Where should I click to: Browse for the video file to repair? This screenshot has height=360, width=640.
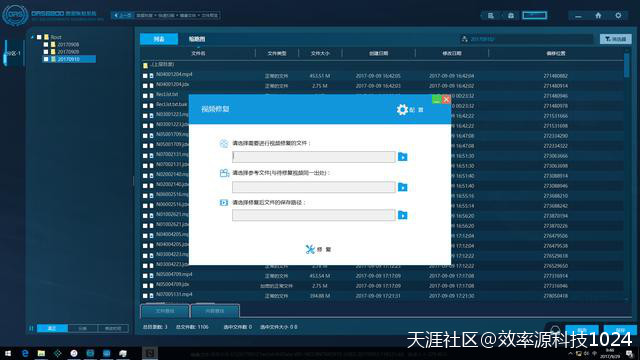pos(402,157)
